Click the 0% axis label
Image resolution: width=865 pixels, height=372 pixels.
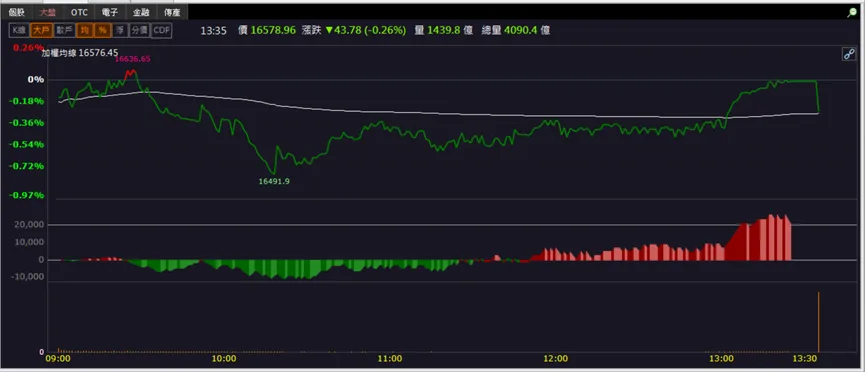pyautogui.click(x=36, y=79)
